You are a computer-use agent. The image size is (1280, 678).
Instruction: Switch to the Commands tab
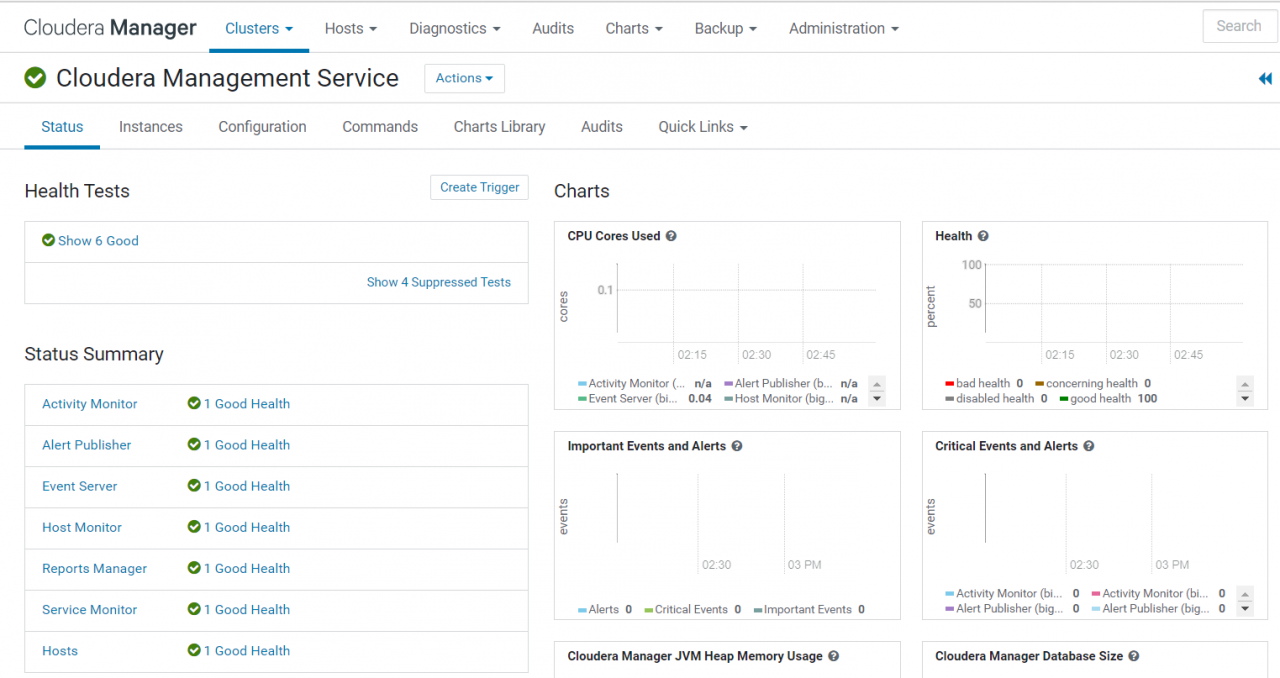pyautogui.click(x=380, y=127)
